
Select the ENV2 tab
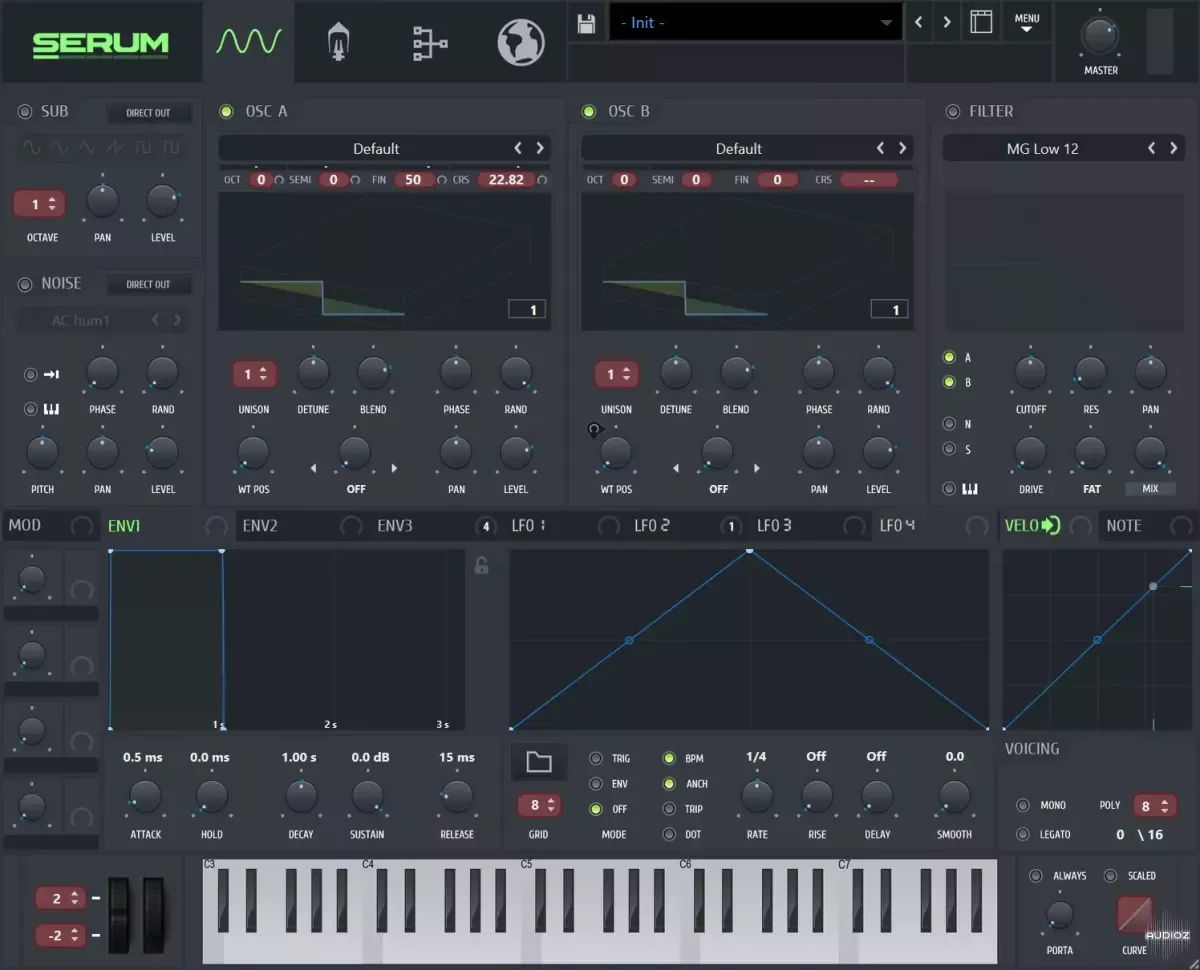click(x=260, y=526)
